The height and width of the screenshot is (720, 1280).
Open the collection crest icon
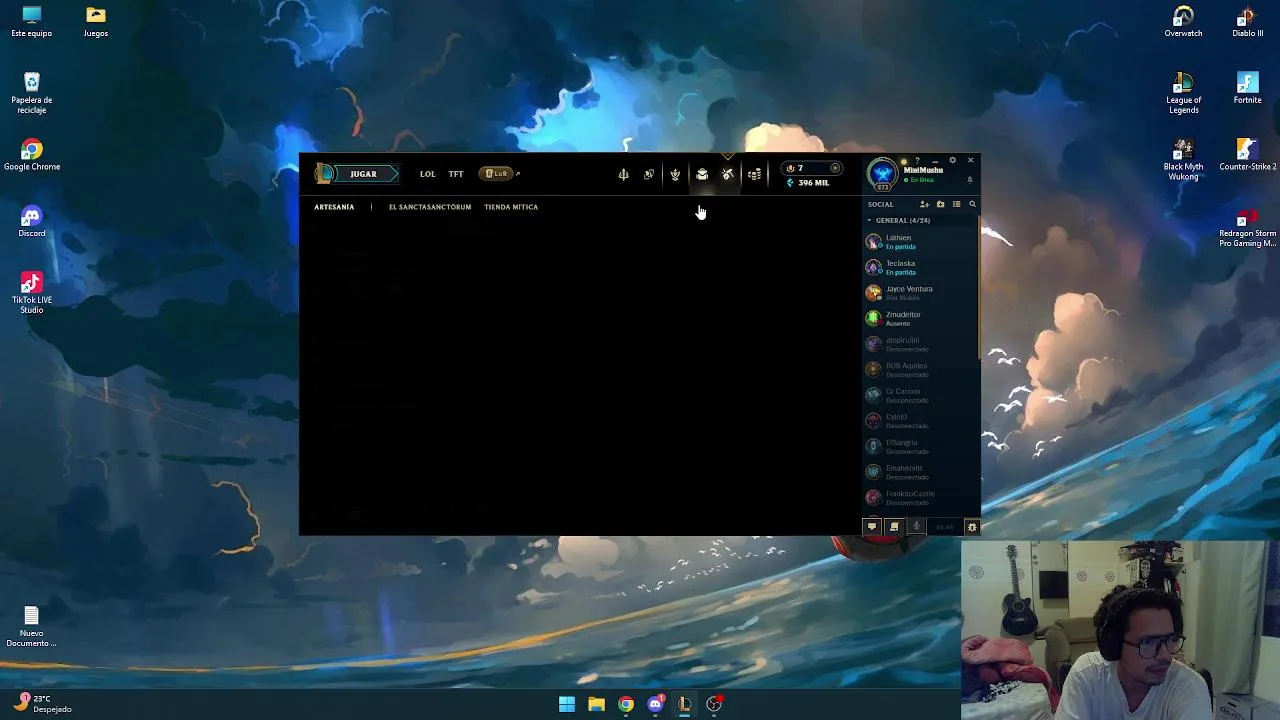click(x=675, y=174)
